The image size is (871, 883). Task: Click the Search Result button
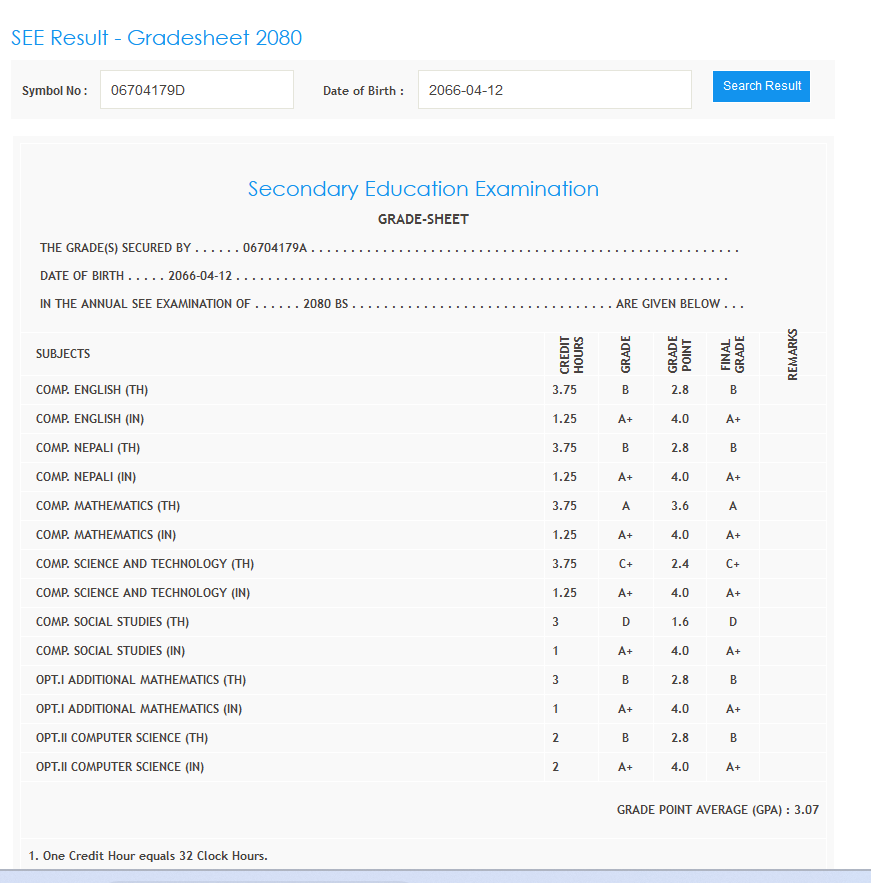(x=761, y=86)
